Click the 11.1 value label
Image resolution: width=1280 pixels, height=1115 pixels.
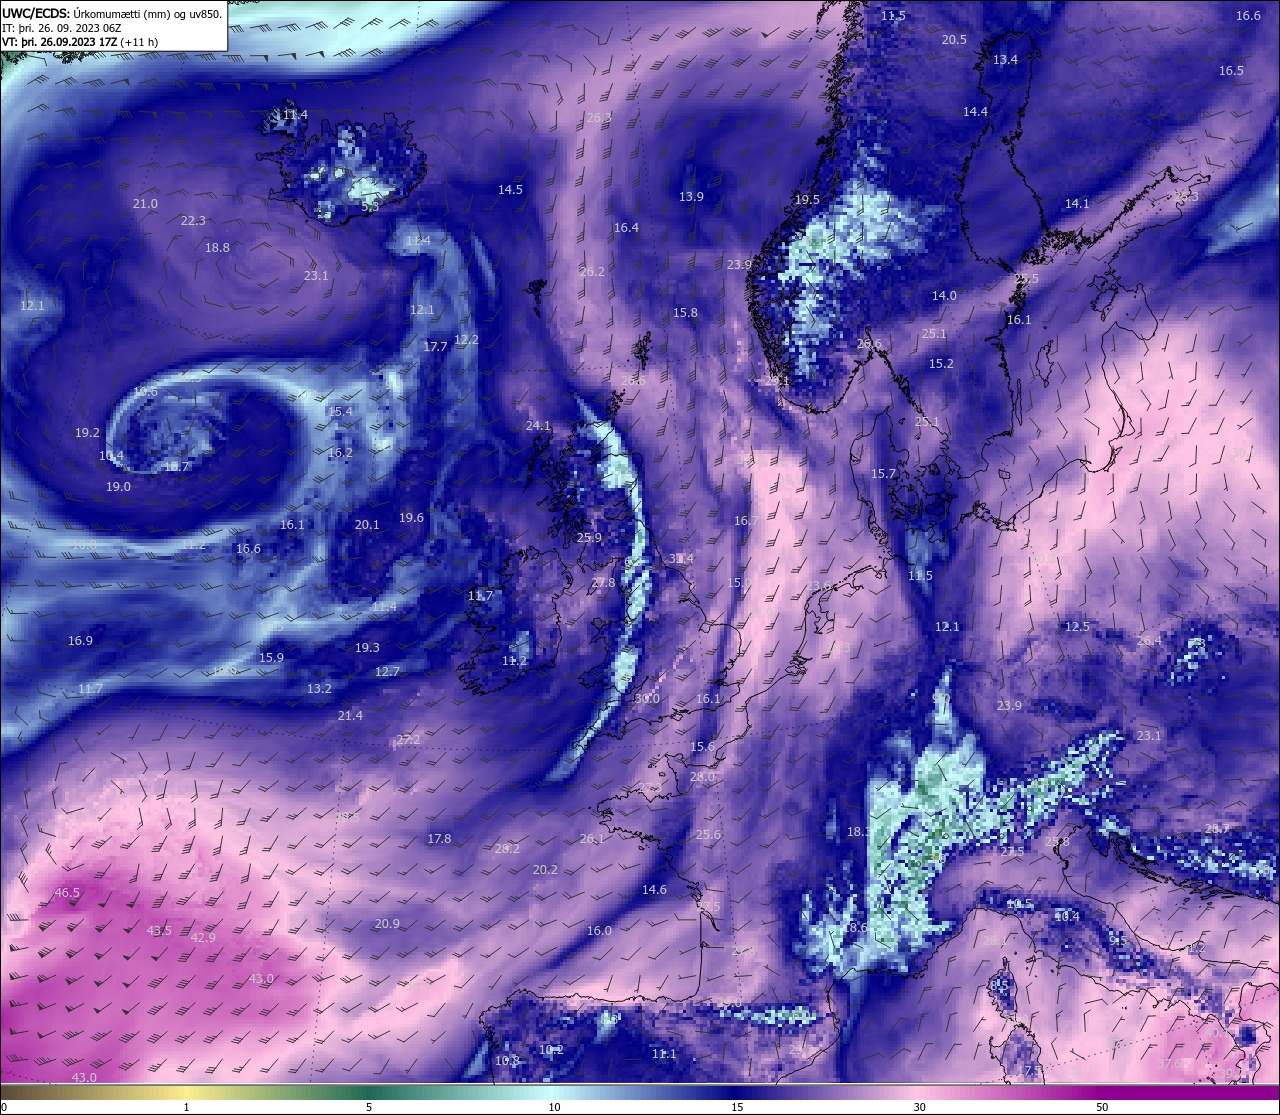(x=664, y=1054)
